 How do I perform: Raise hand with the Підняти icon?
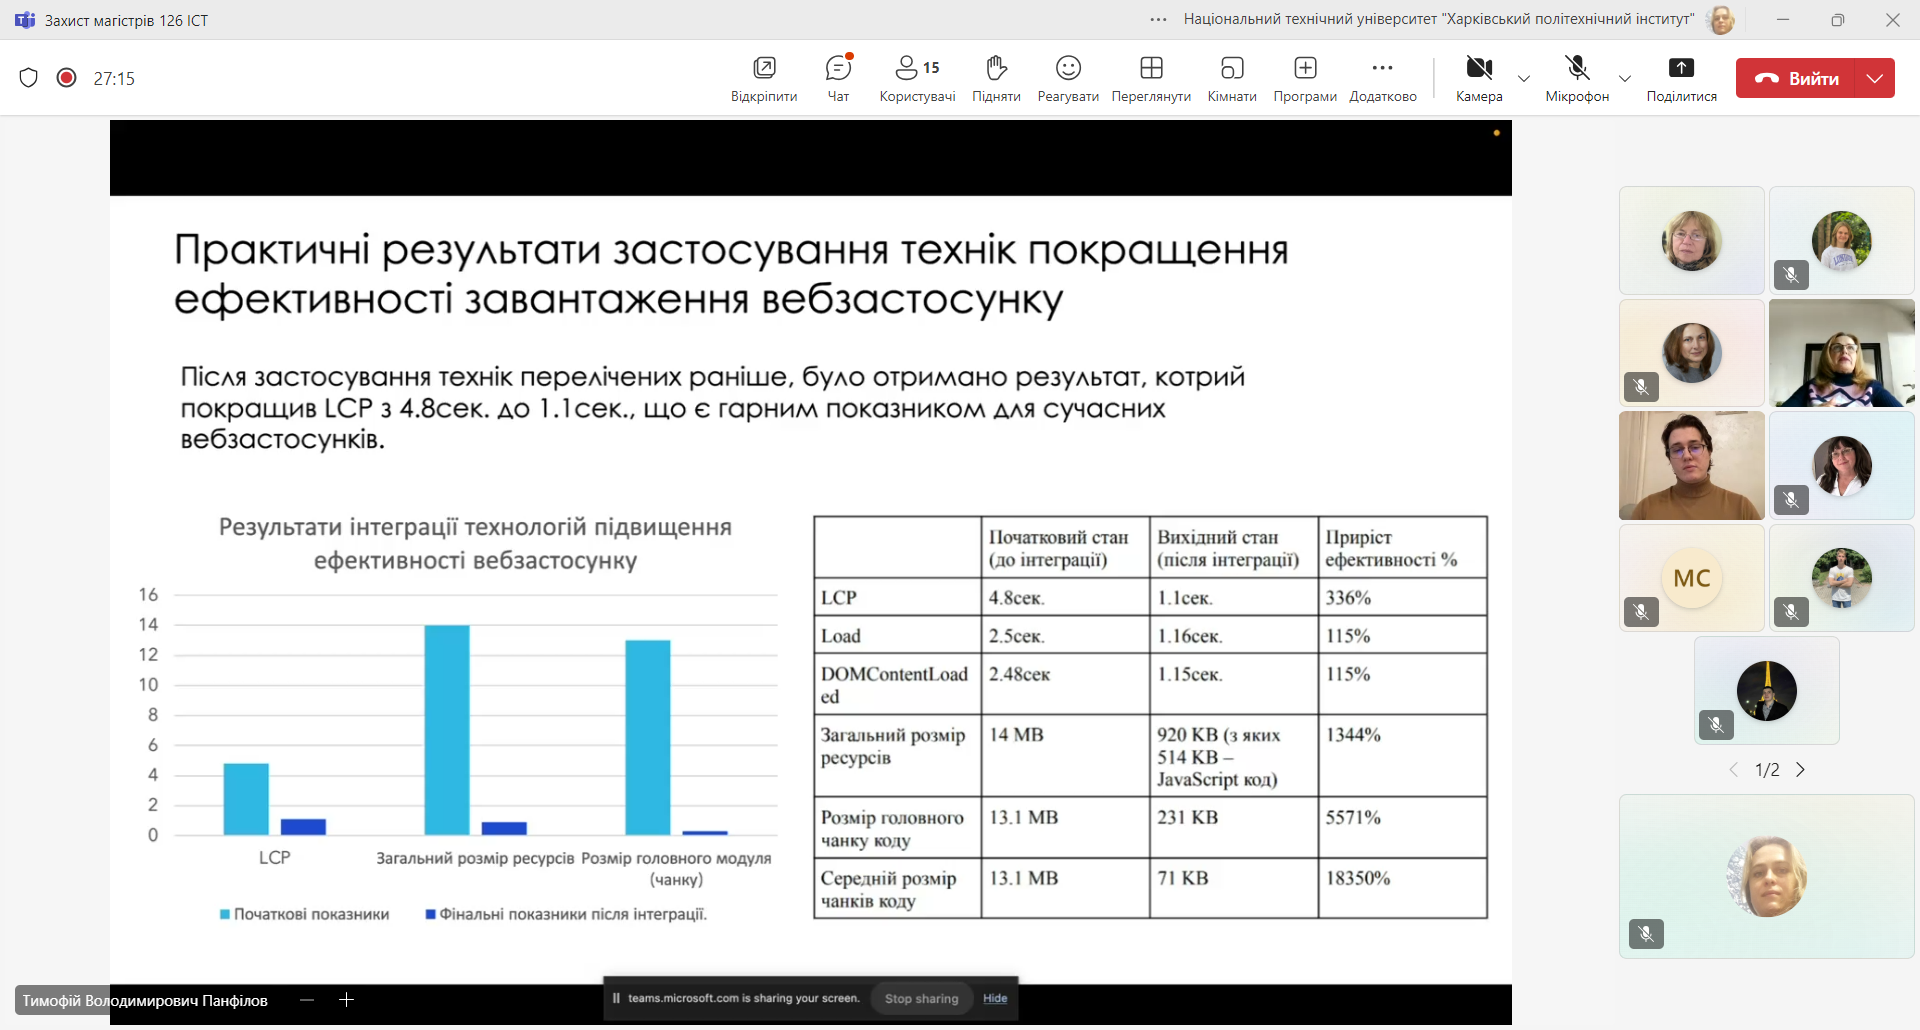(996, 78)
